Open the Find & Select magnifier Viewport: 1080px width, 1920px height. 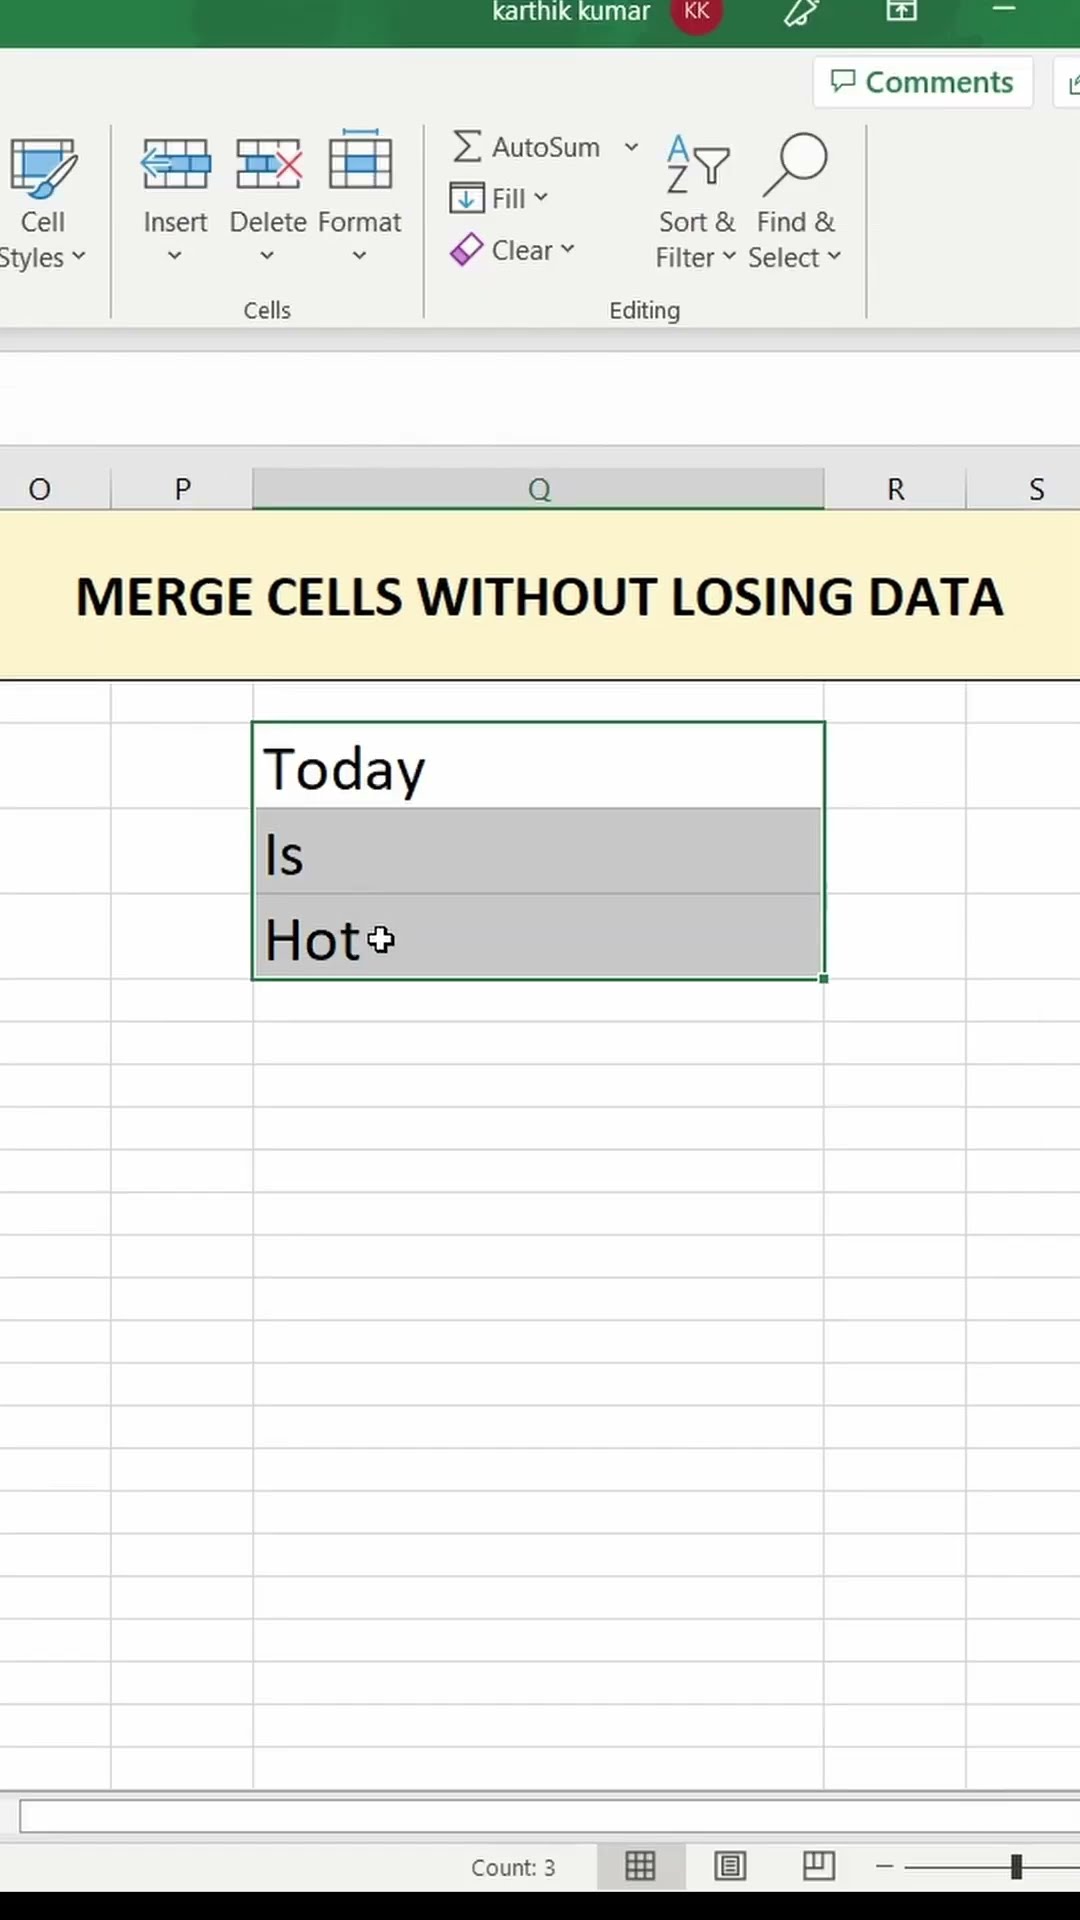click(x=796, y=165)
